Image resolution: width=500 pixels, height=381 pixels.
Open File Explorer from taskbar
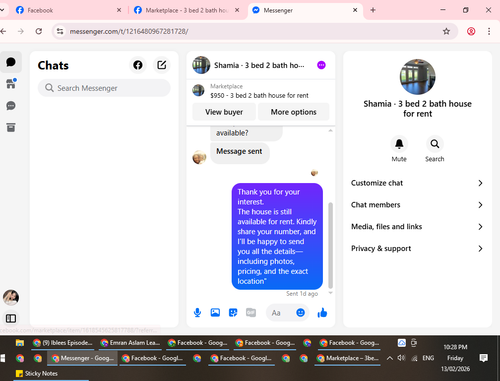pyautogui.click(x=20, y=343)
